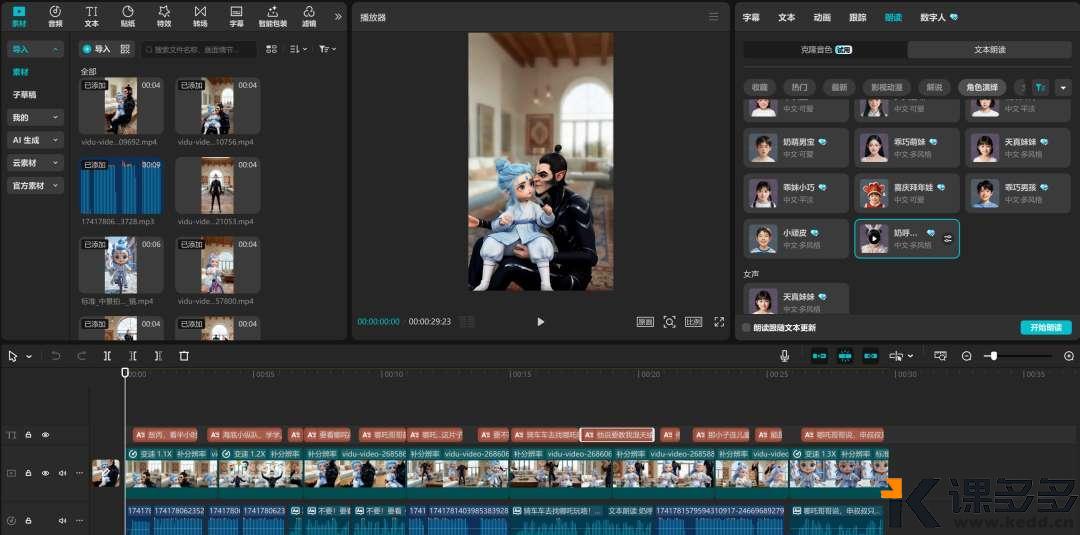Open the media sort order dropdown
Screen dimensions: 1080x535
(298, 49)
